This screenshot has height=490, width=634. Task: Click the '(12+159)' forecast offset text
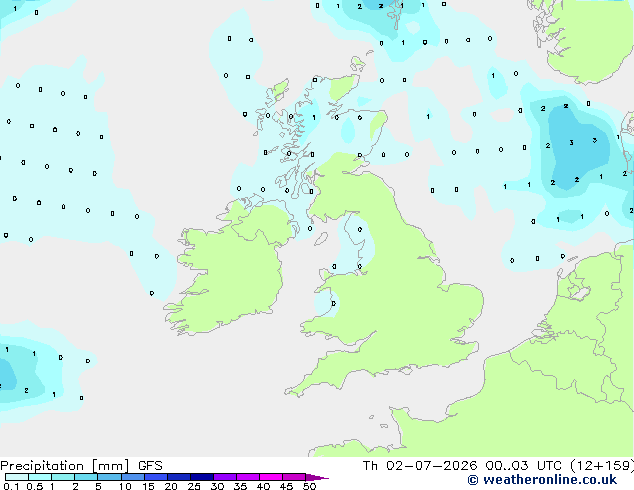(x=602, y=466)
